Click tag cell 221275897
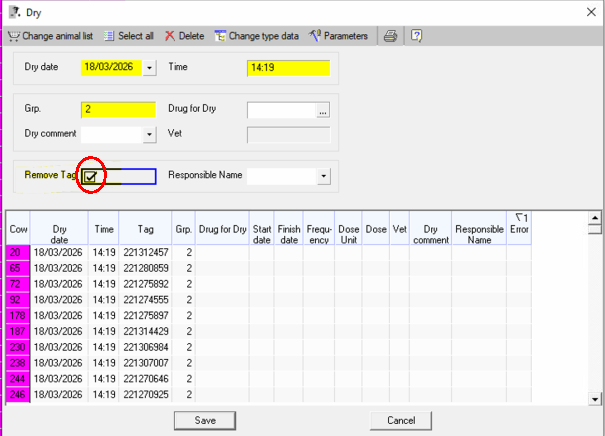This screenshot has height=436, width=605. click(x=145, y=316)
